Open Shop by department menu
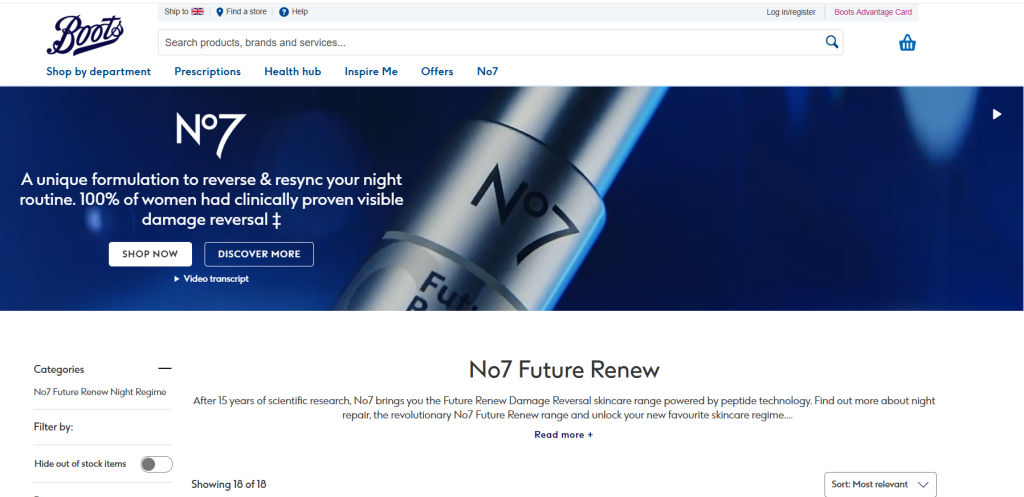1024x497 pixels. pyautogui.click(x=99, y=72)
